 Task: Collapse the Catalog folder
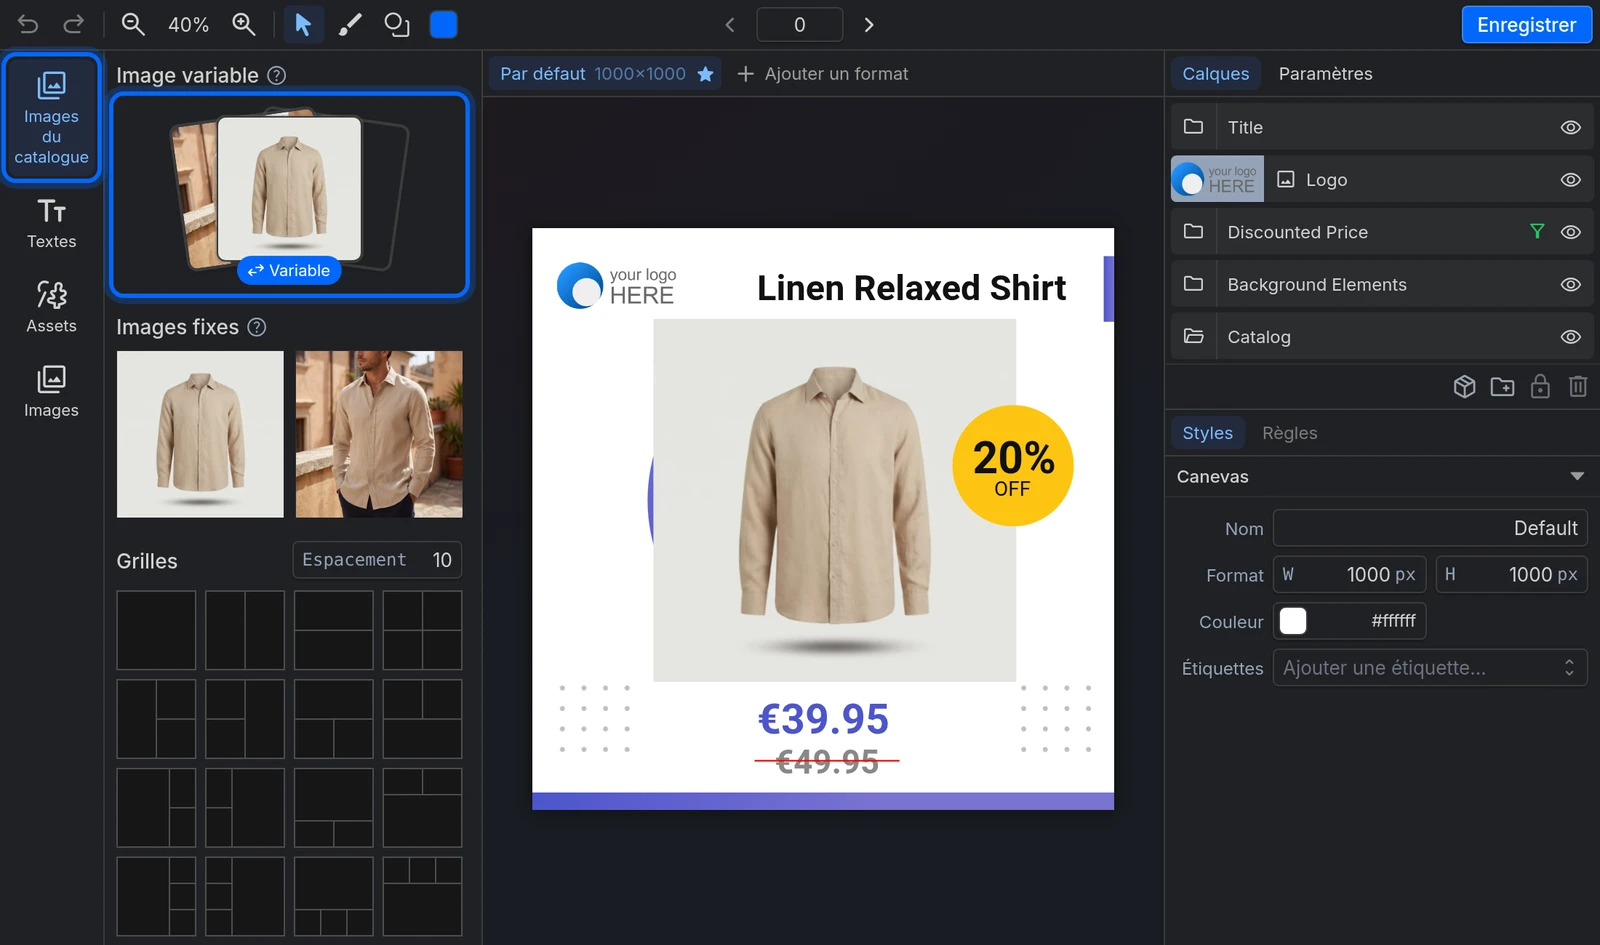1194,336
